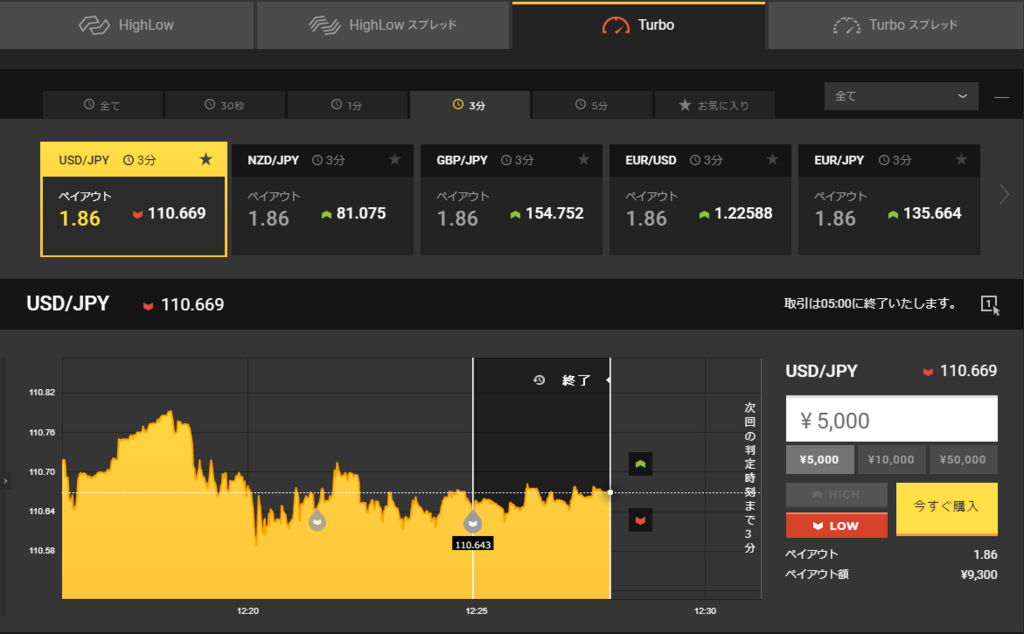Open the 全て dropdown menu

[x=900, y=96]
